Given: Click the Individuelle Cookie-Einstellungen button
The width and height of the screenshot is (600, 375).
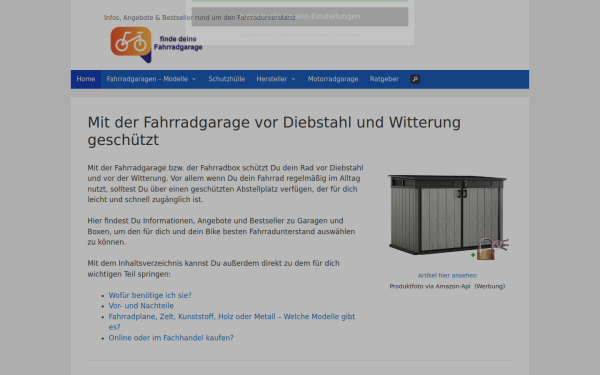Looking at the screenshot, I should pos(300,17).
